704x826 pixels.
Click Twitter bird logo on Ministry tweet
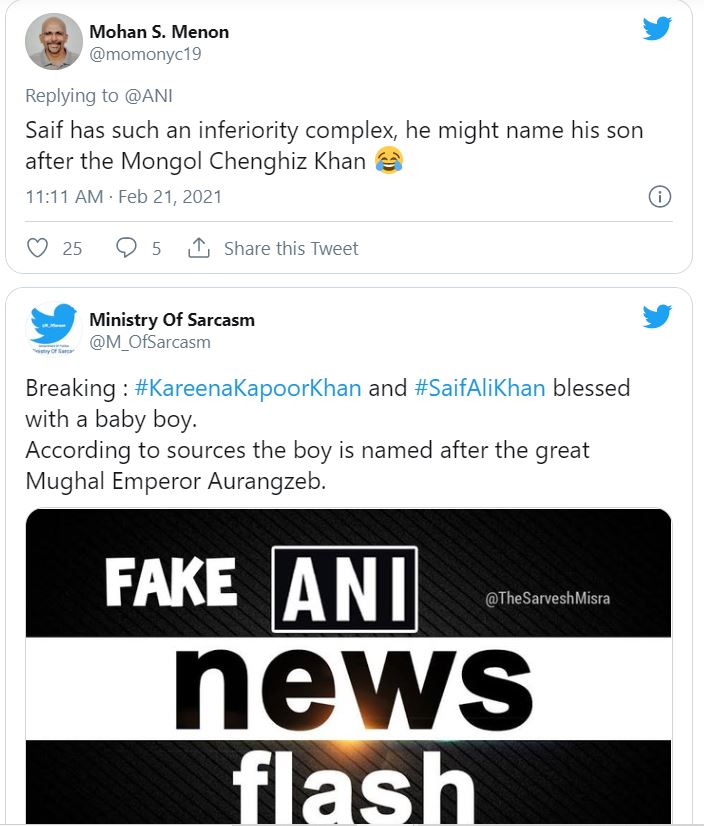(x=657, y=317)
